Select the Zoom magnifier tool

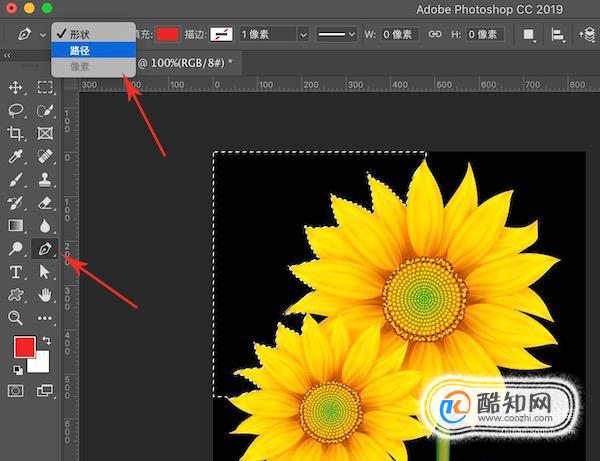pyautogui.click(x=15, y=318)
